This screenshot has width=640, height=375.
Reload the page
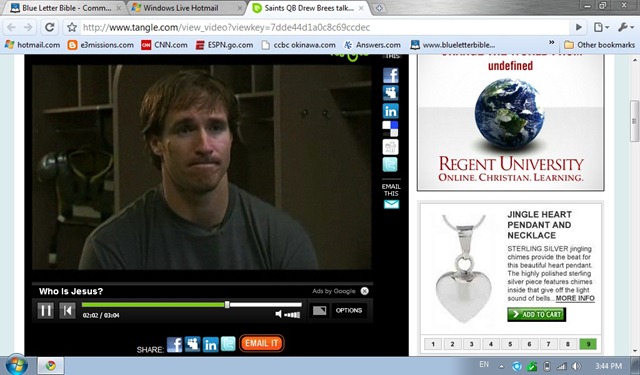[50, 27]
